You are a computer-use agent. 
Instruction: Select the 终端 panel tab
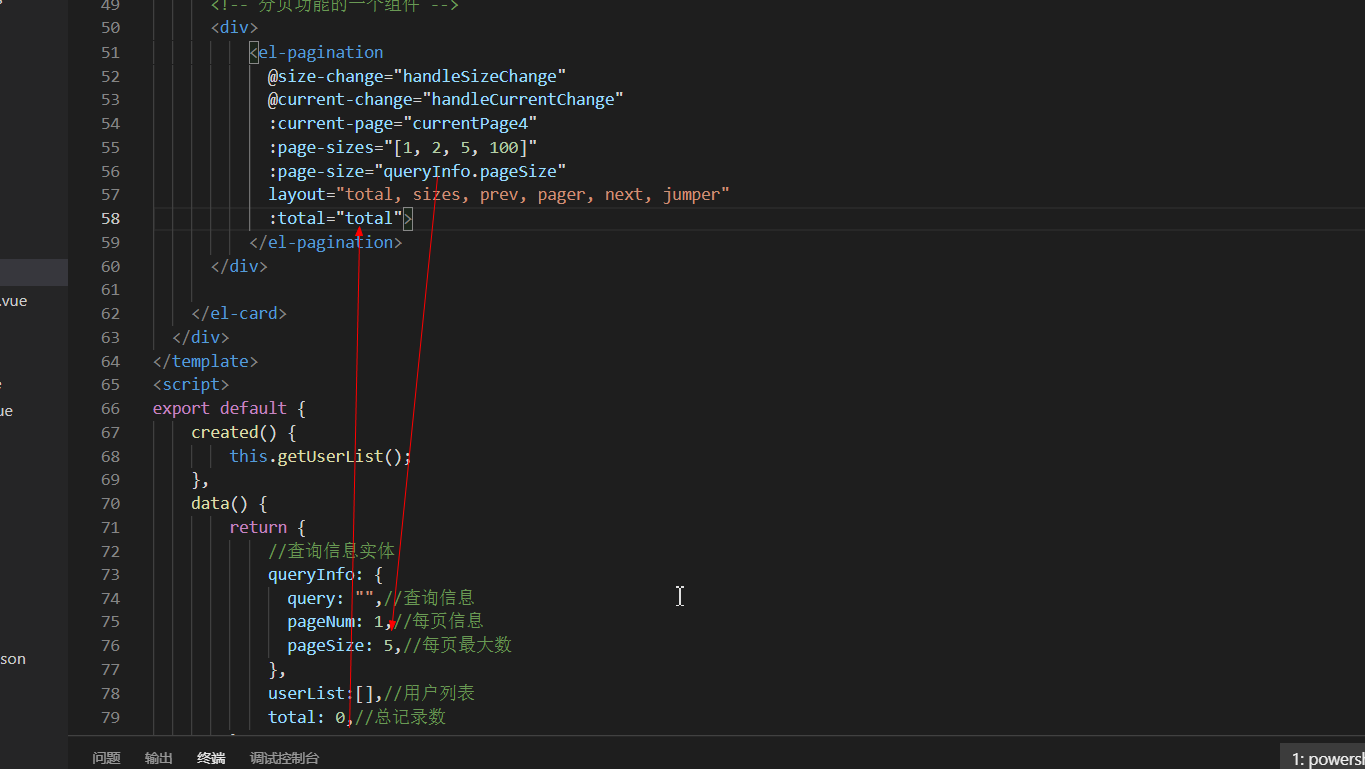[x=211, y=758]
